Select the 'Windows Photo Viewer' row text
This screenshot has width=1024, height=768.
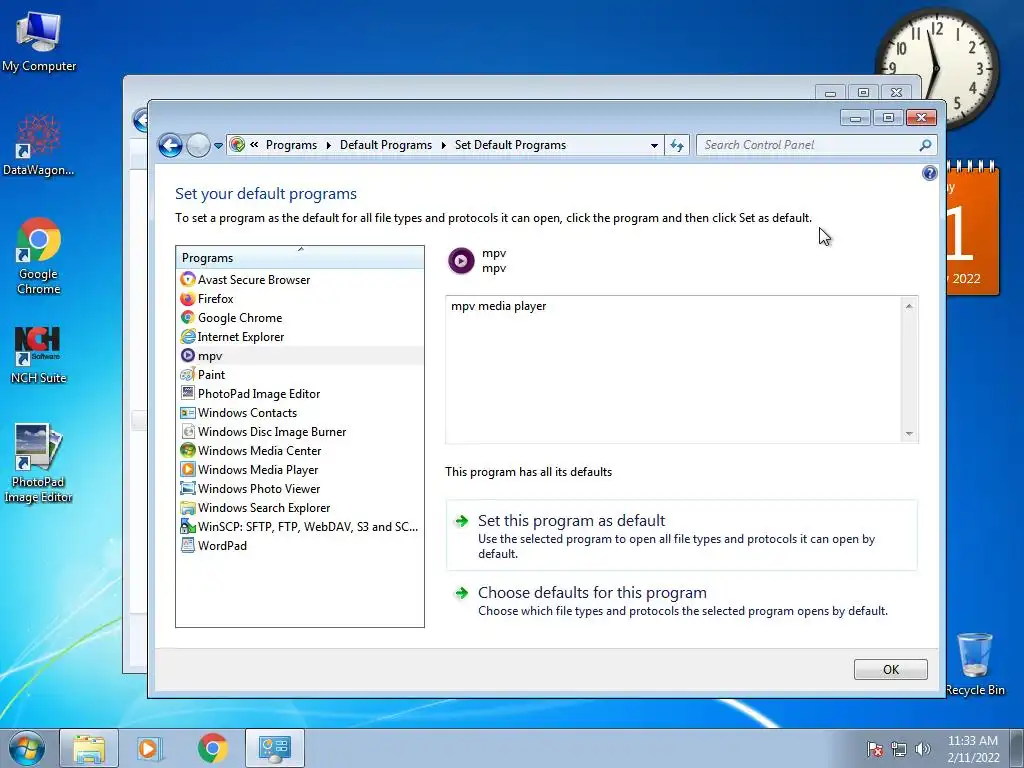[x=259, y=488]
